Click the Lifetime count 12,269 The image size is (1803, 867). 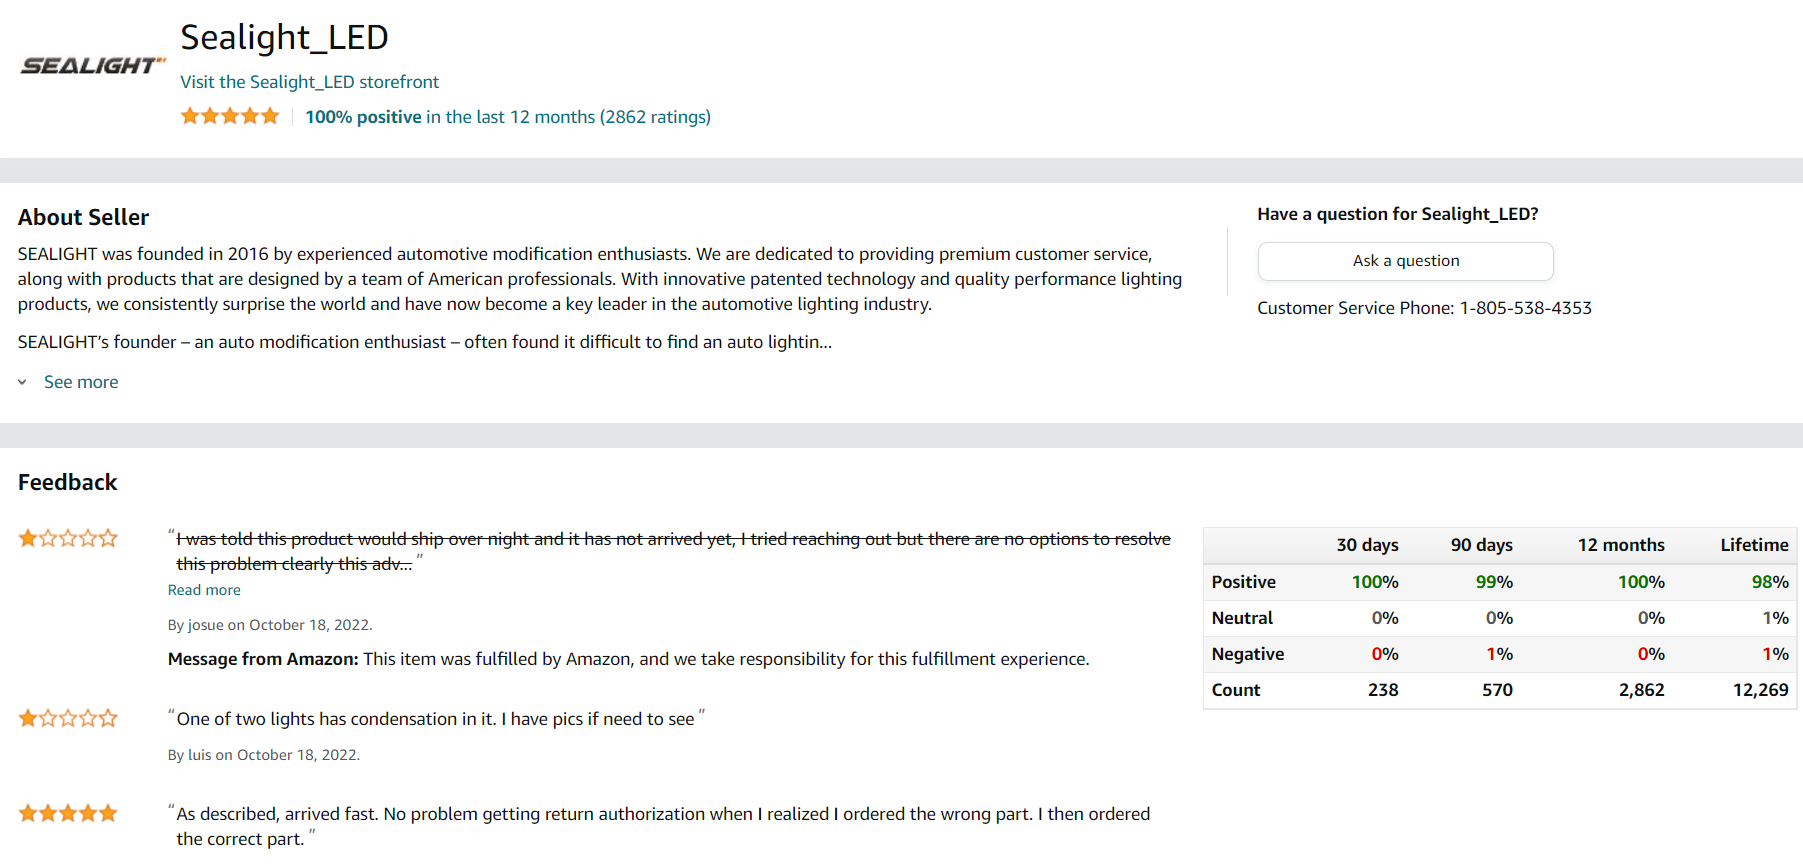point(1760,690)
